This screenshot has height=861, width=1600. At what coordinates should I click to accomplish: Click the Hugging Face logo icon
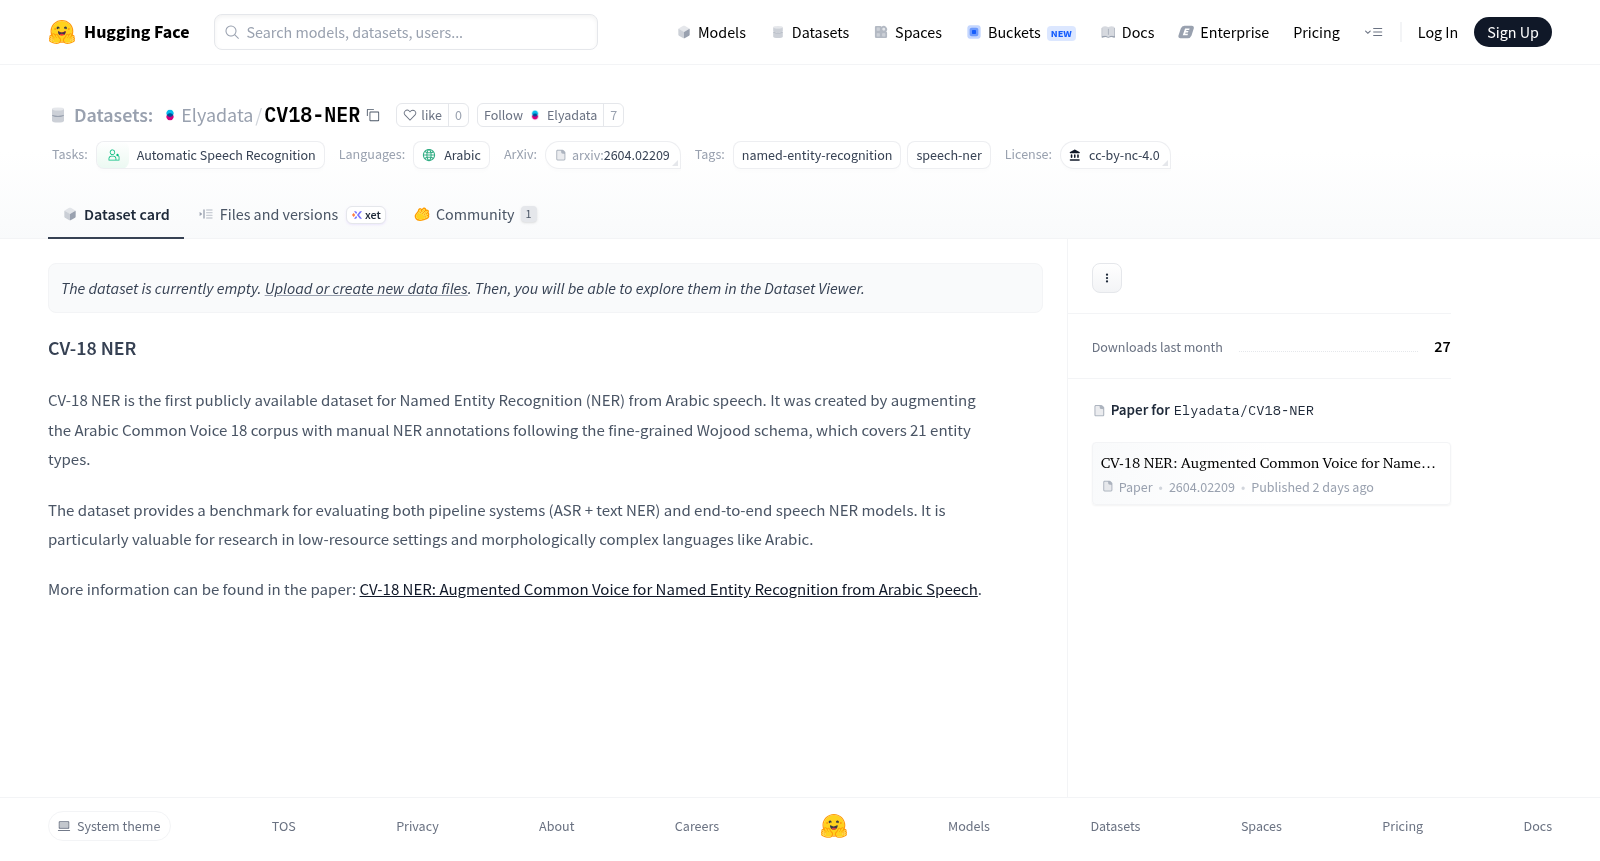click(62, 32)
